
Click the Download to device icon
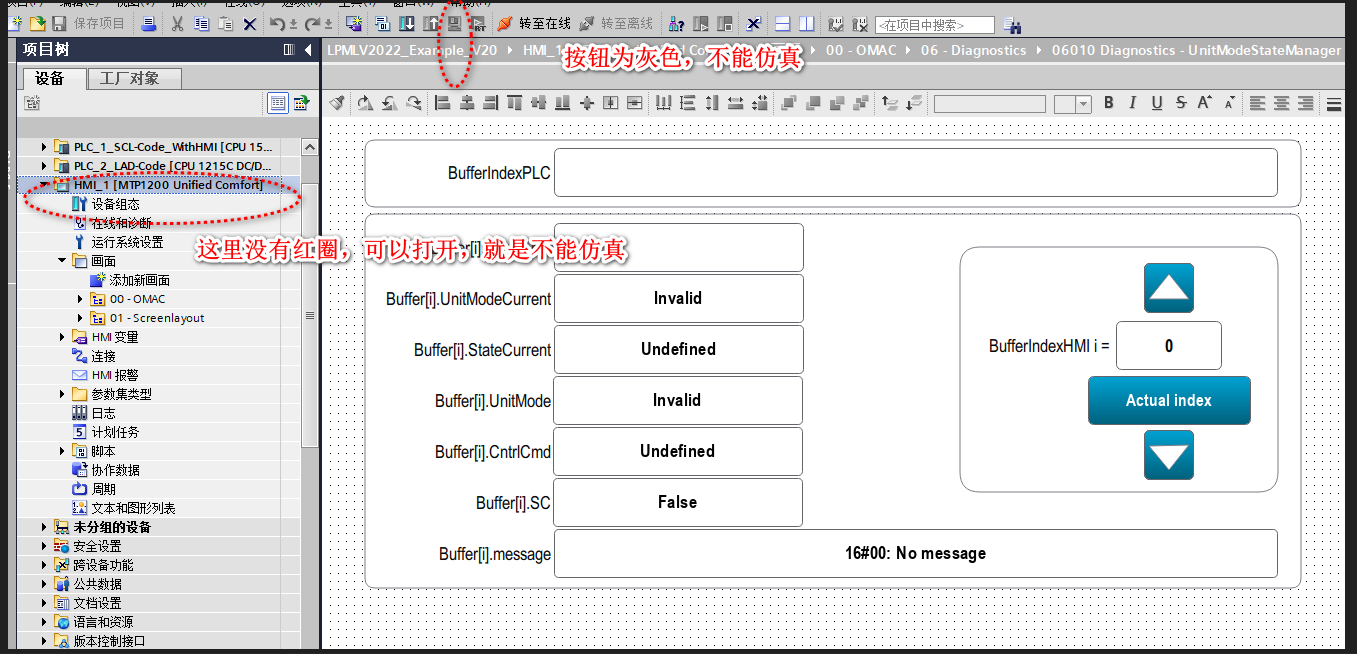point(406,23)
